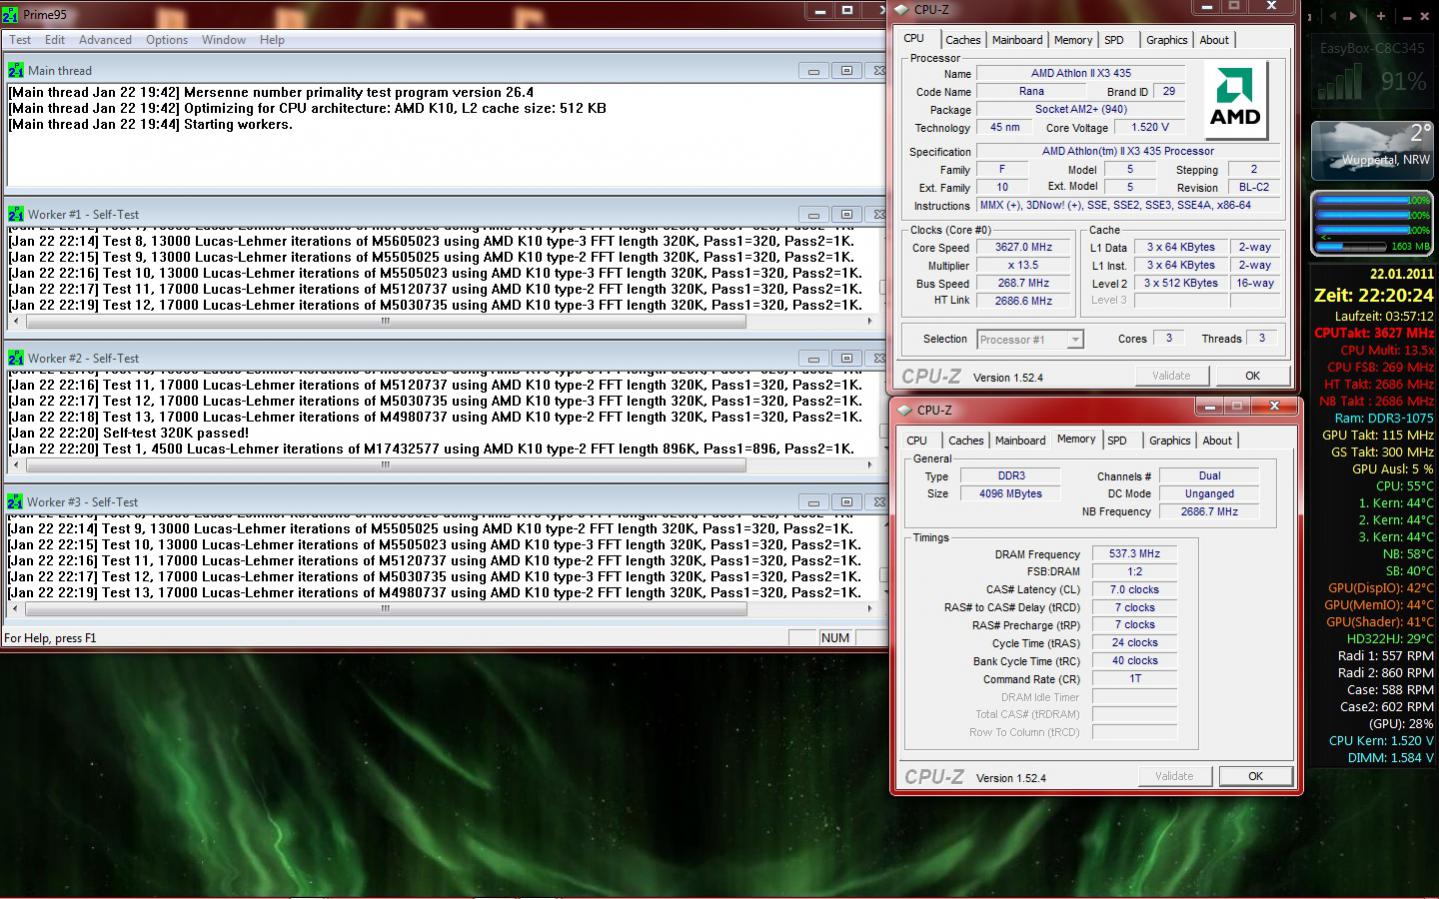Switch to Graphics tab in lower CPU-Z
This screenshot has height=899, width=1439.
pyautogui.click(x=1170, y=440)
